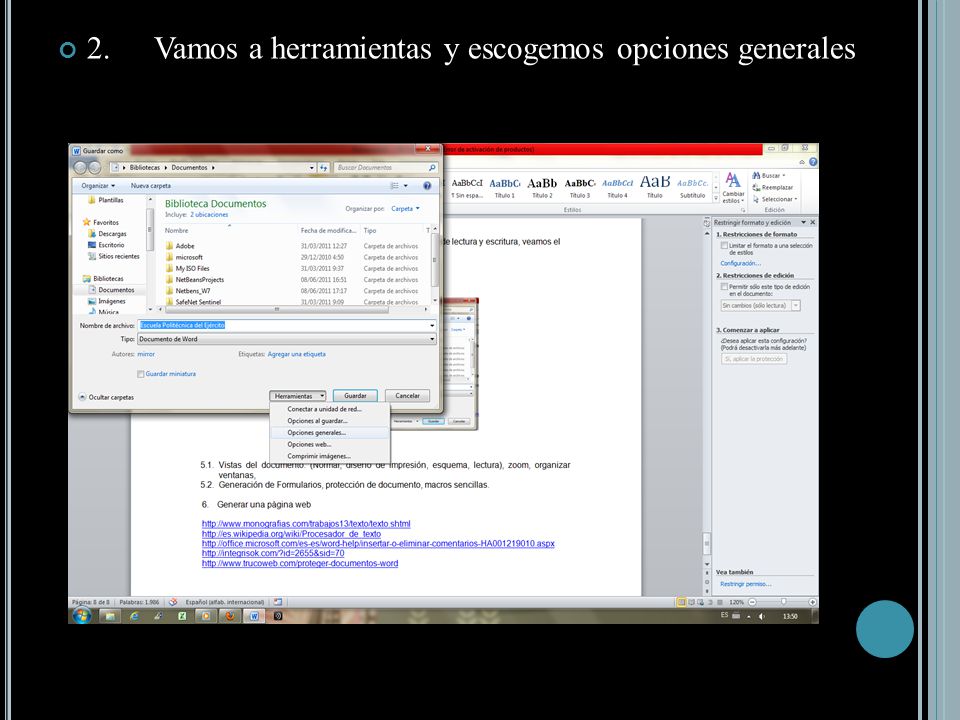Open the Organizar dropdown menu

(98, 186)
